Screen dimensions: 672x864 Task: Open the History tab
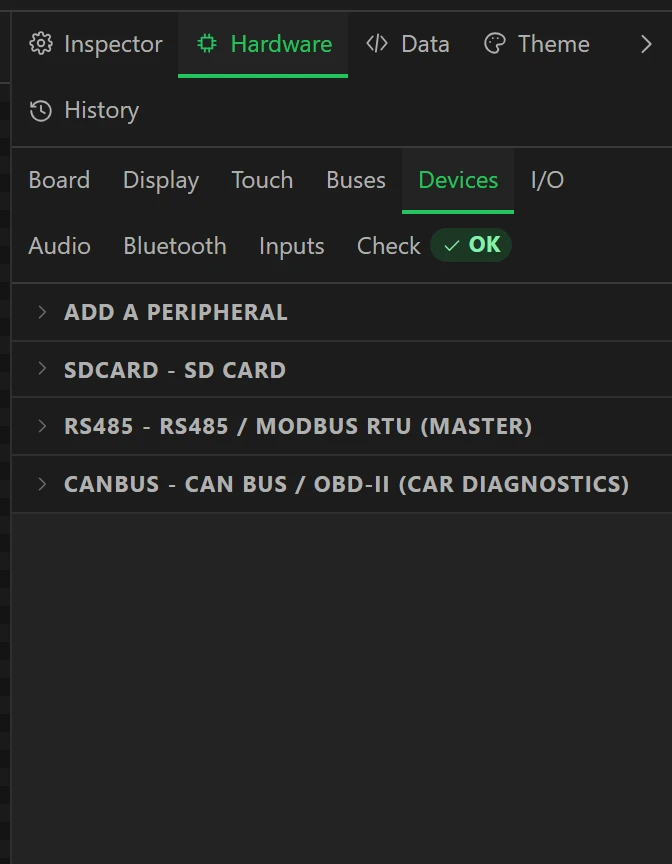84,111
